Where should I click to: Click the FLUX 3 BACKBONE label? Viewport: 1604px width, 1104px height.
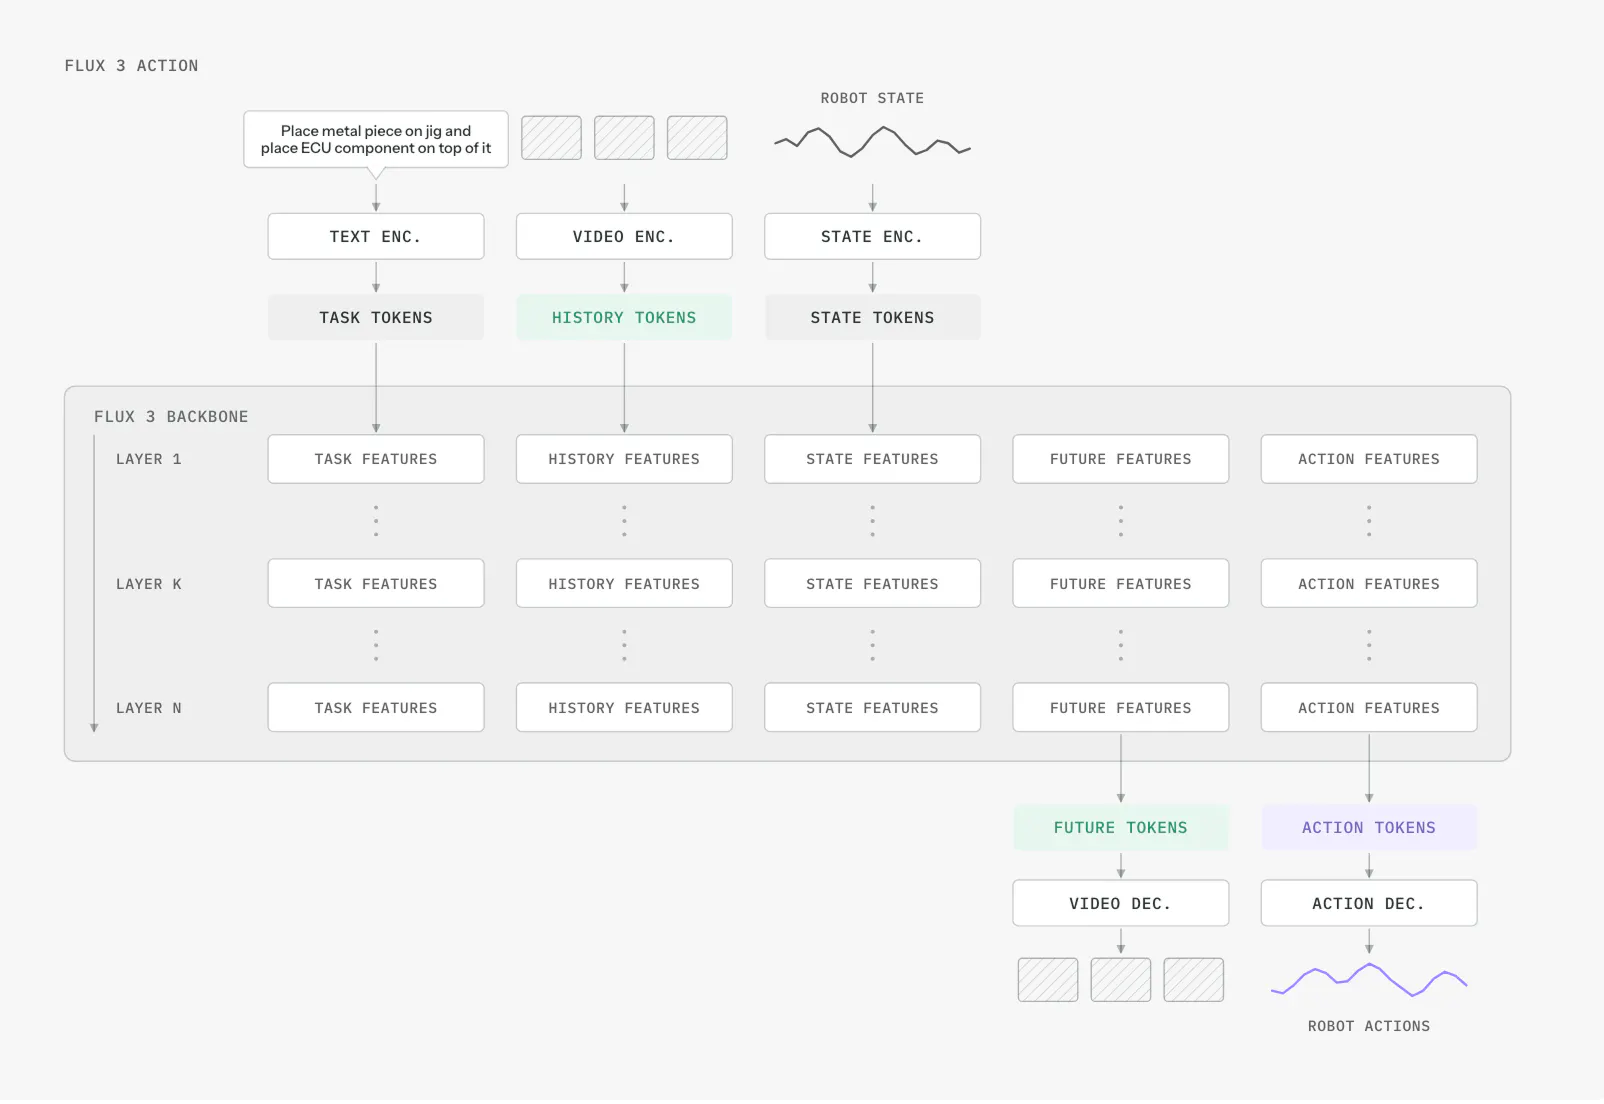(171, 417)
